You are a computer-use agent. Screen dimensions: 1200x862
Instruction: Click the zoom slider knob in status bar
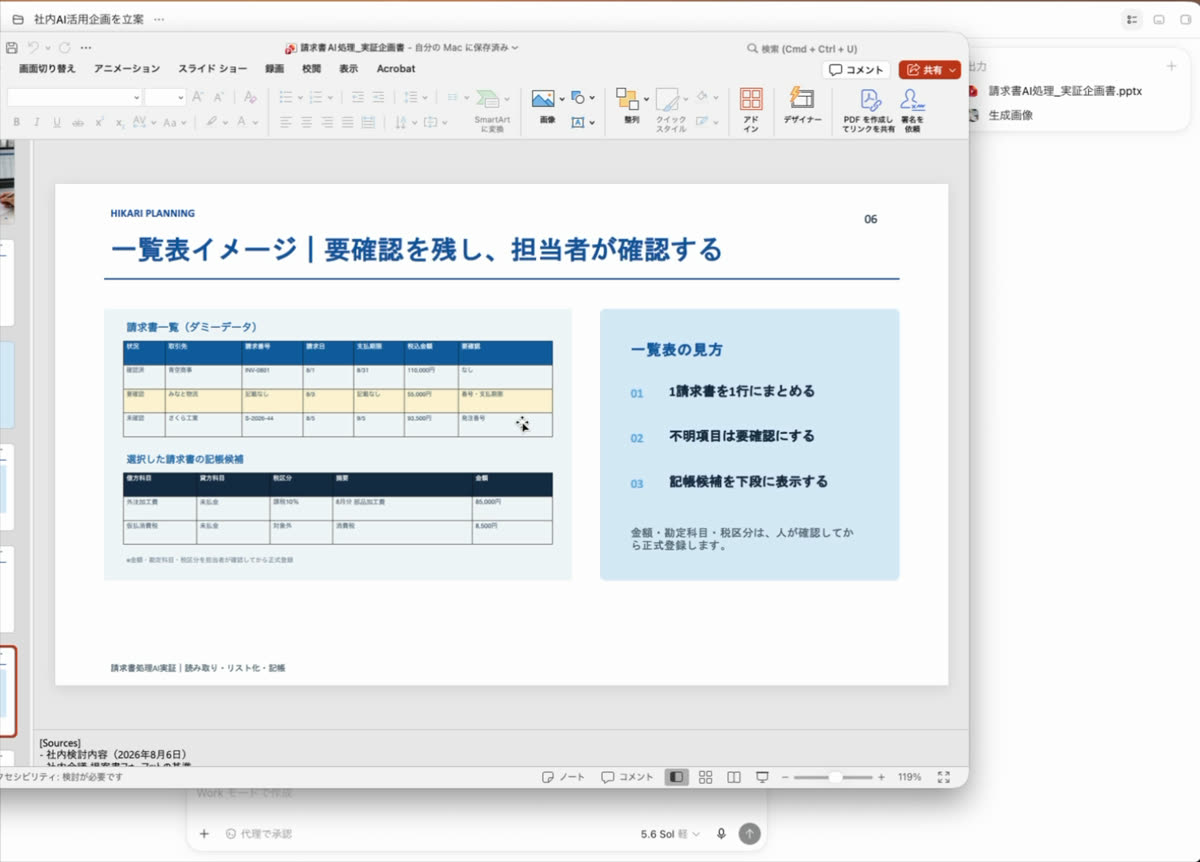coord(836,777)
